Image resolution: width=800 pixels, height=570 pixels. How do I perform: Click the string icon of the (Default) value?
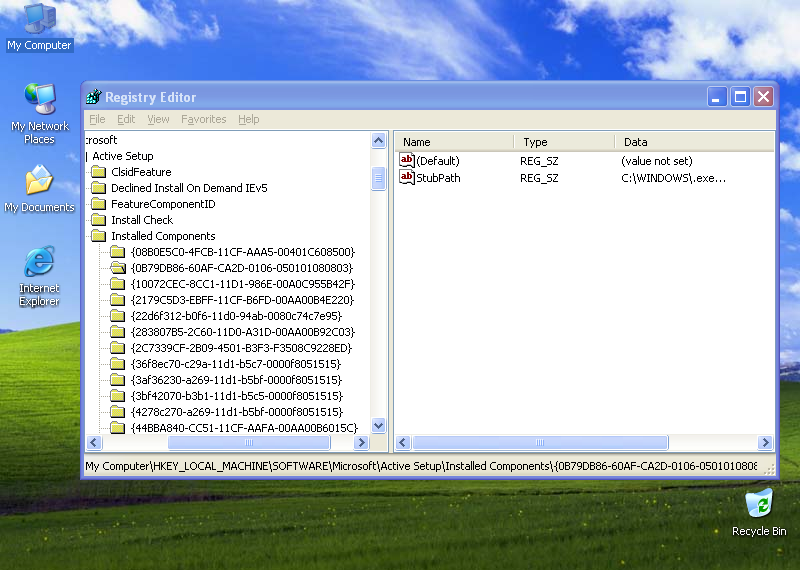[x=407, y=161]
